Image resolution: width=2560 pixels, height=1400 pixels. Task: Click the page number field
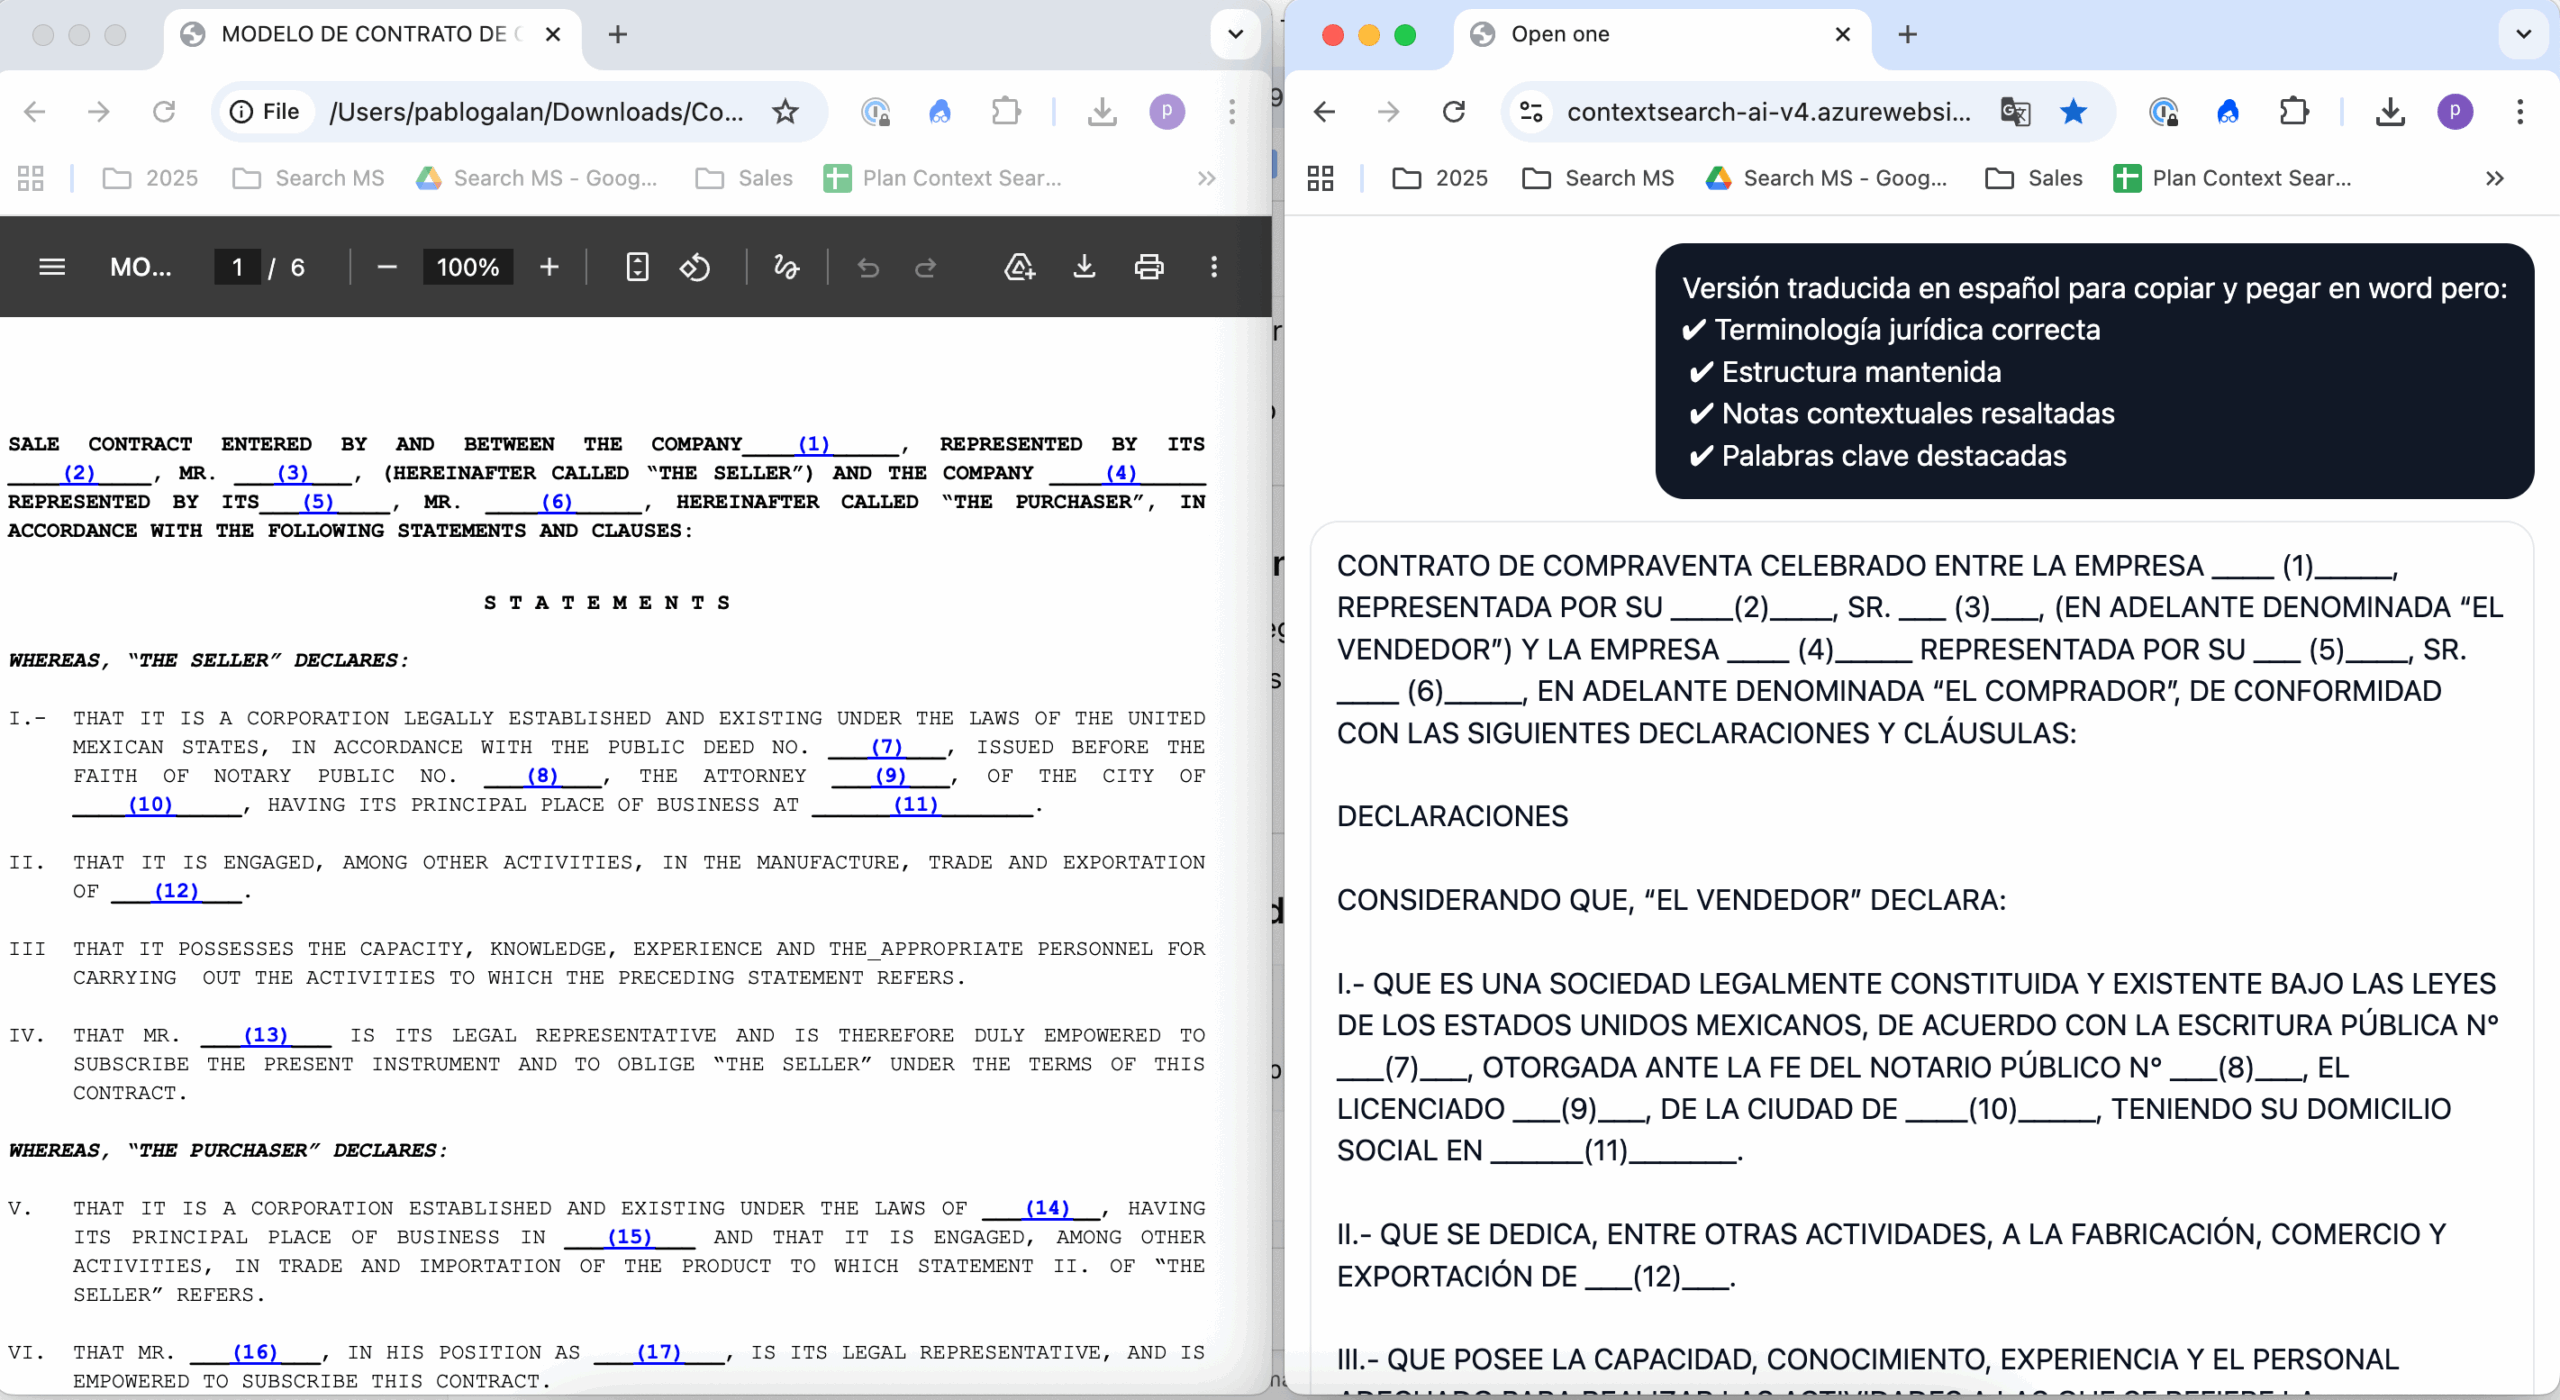click(x=237, y=267)
